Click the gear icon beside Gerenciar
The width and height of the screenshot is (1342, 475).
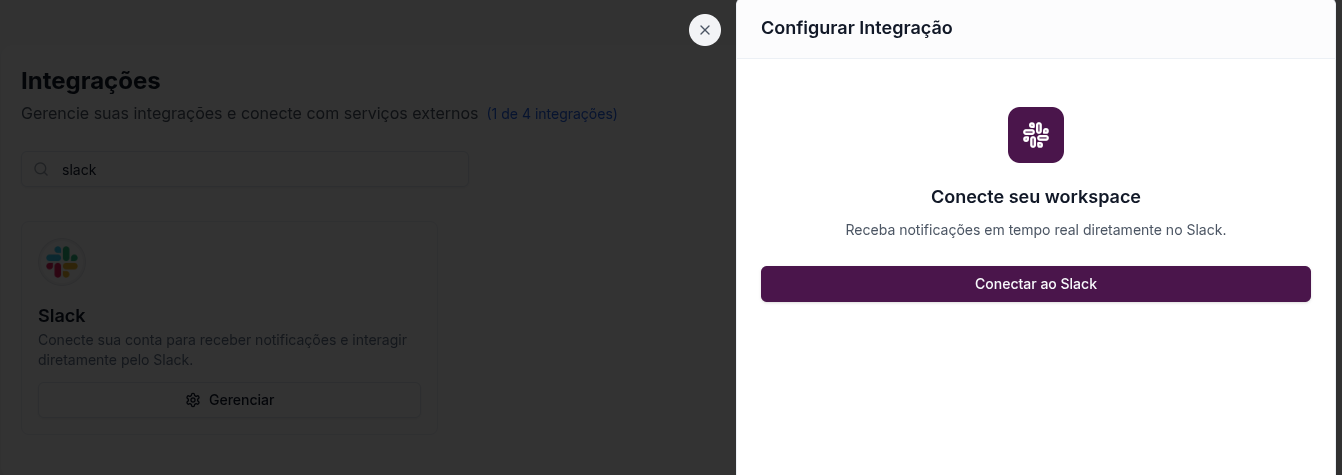[x=193, y=400]
